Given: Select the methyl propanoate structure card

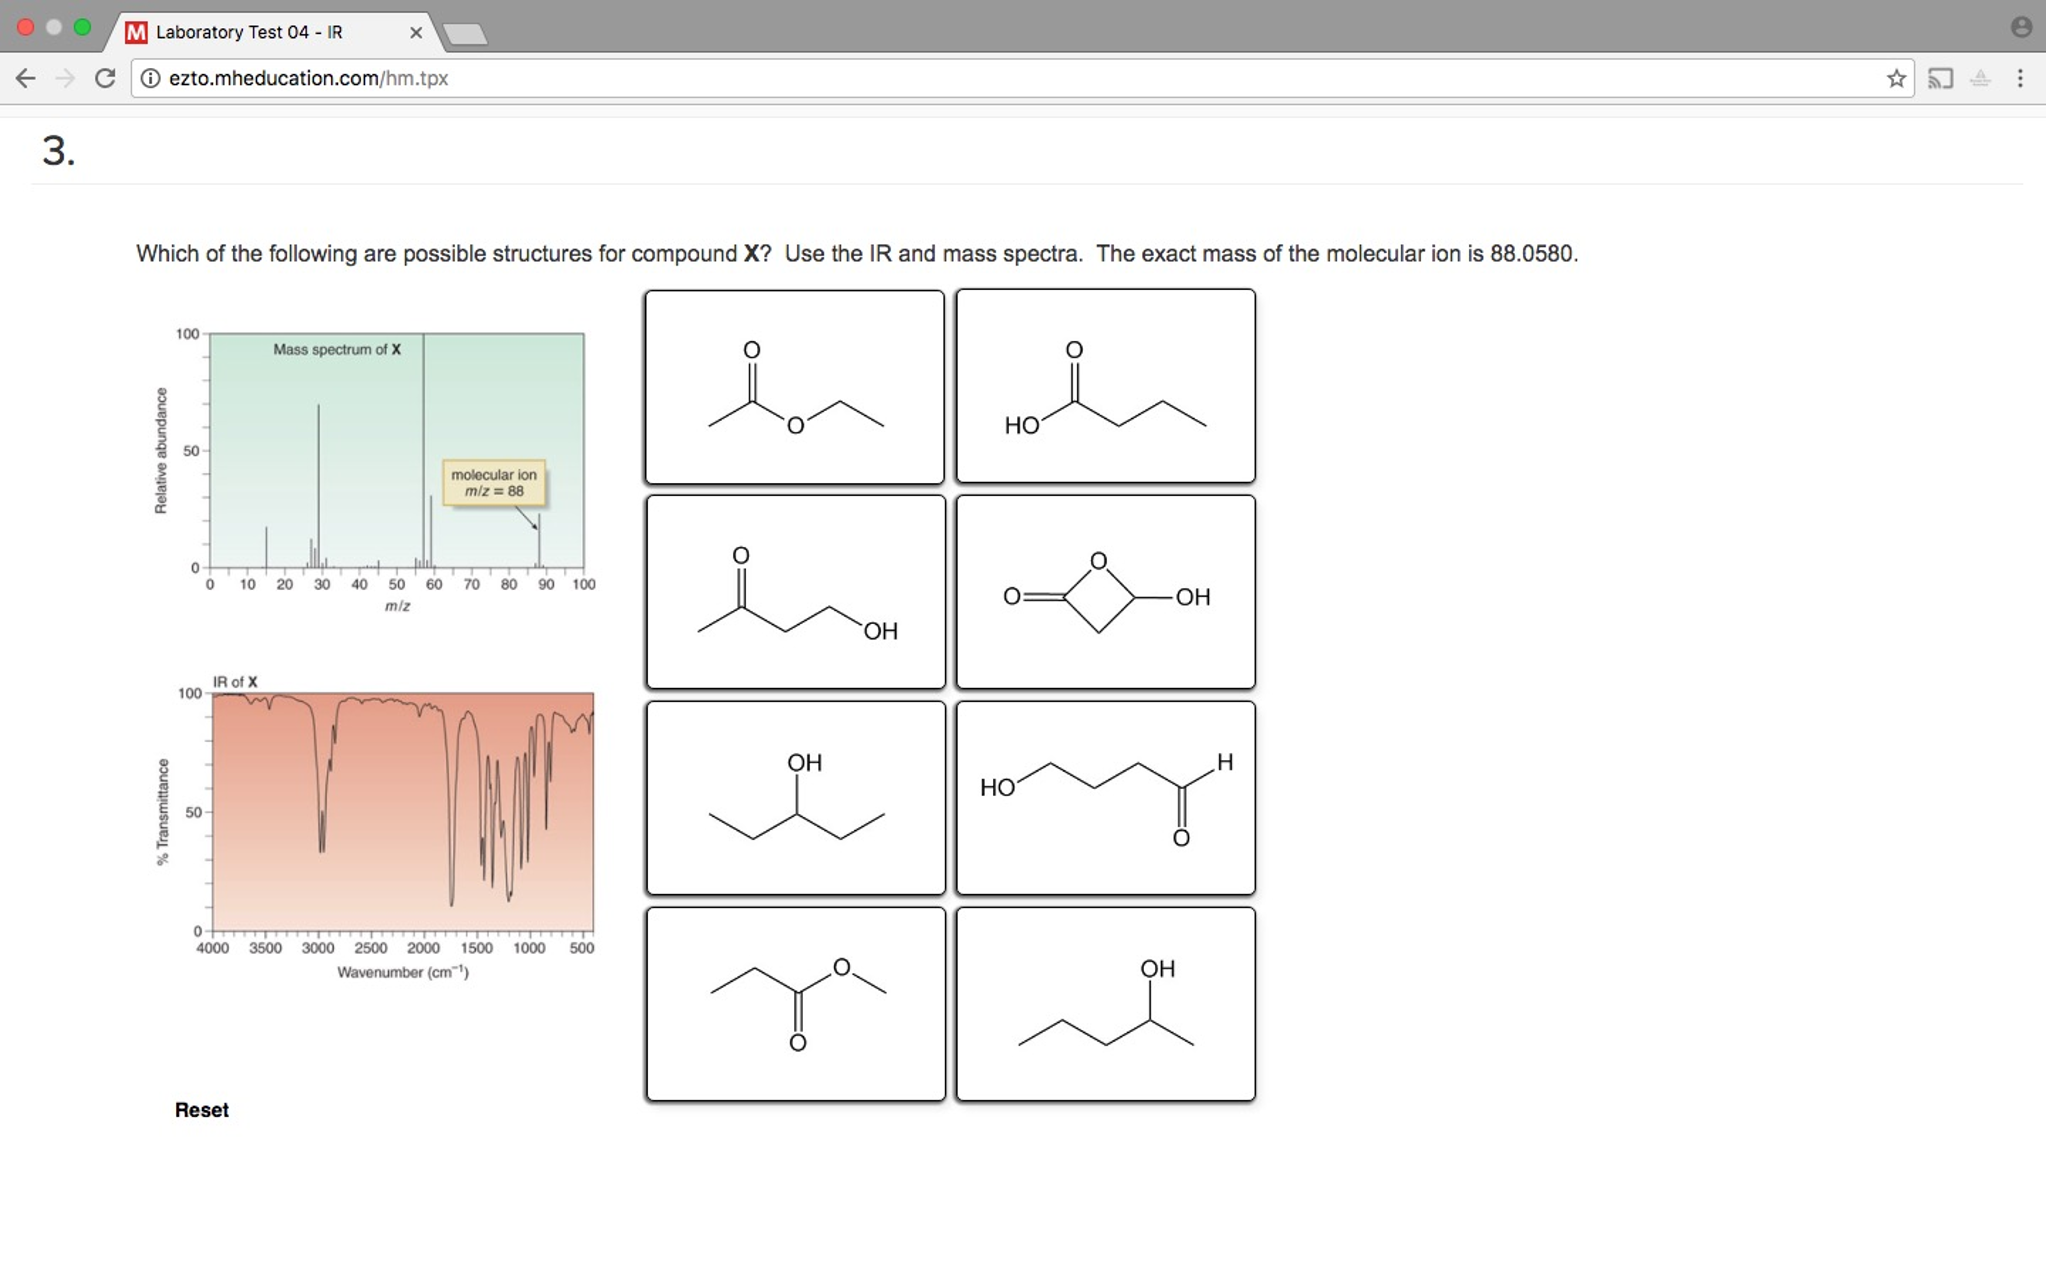Looking at the screenshot, I should click(795, 1004).
